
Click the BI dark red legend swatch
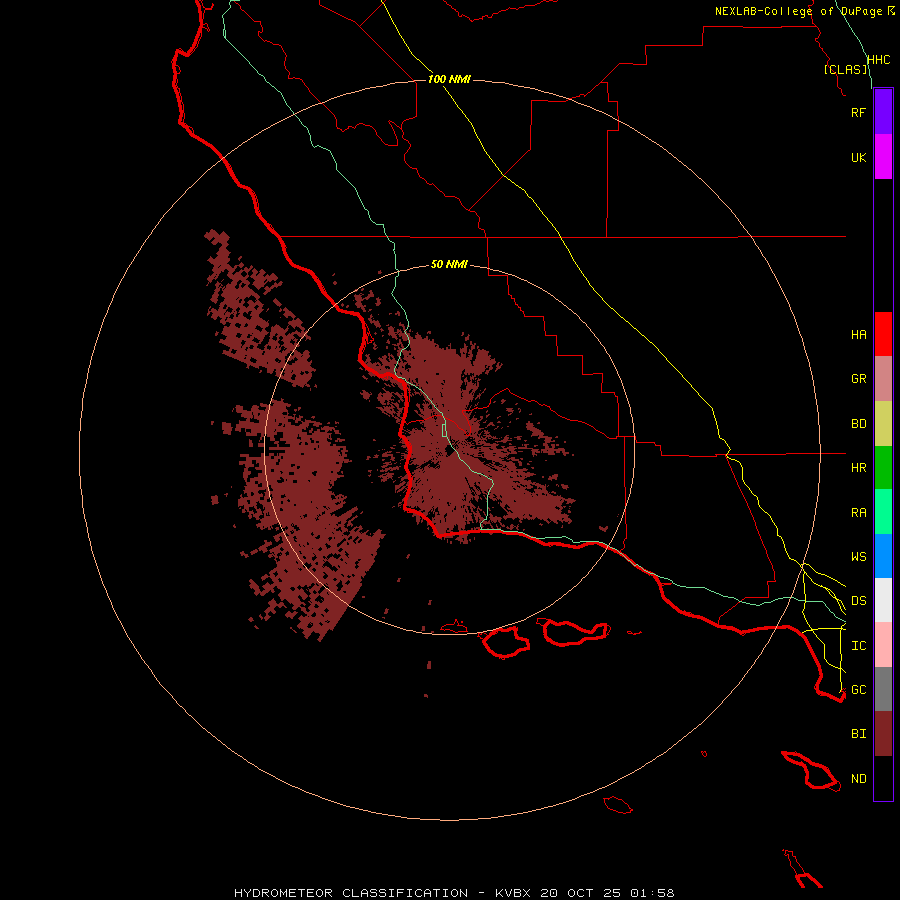coord(883,734)
